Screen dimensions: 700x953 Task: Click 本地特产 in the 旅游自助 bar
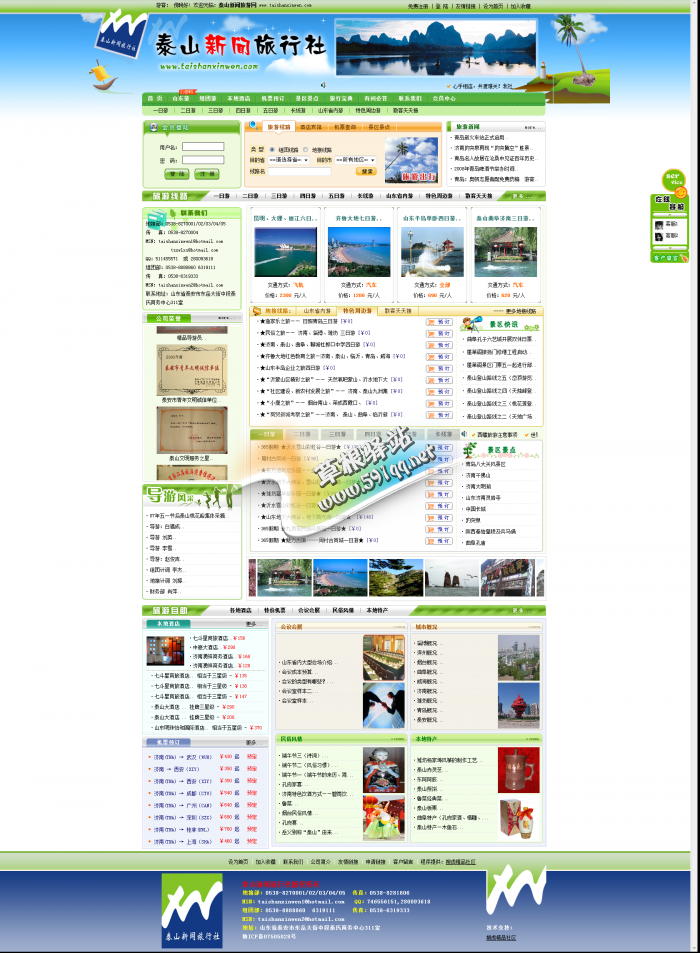click(x=377, y=610)
